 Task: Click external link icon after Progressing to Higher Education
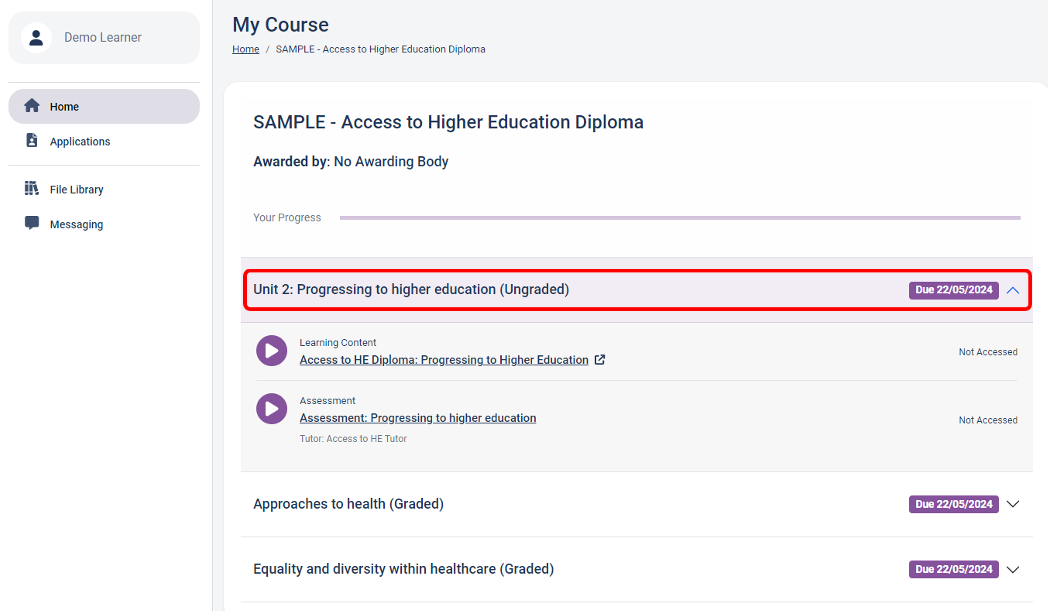click(600, 360)
